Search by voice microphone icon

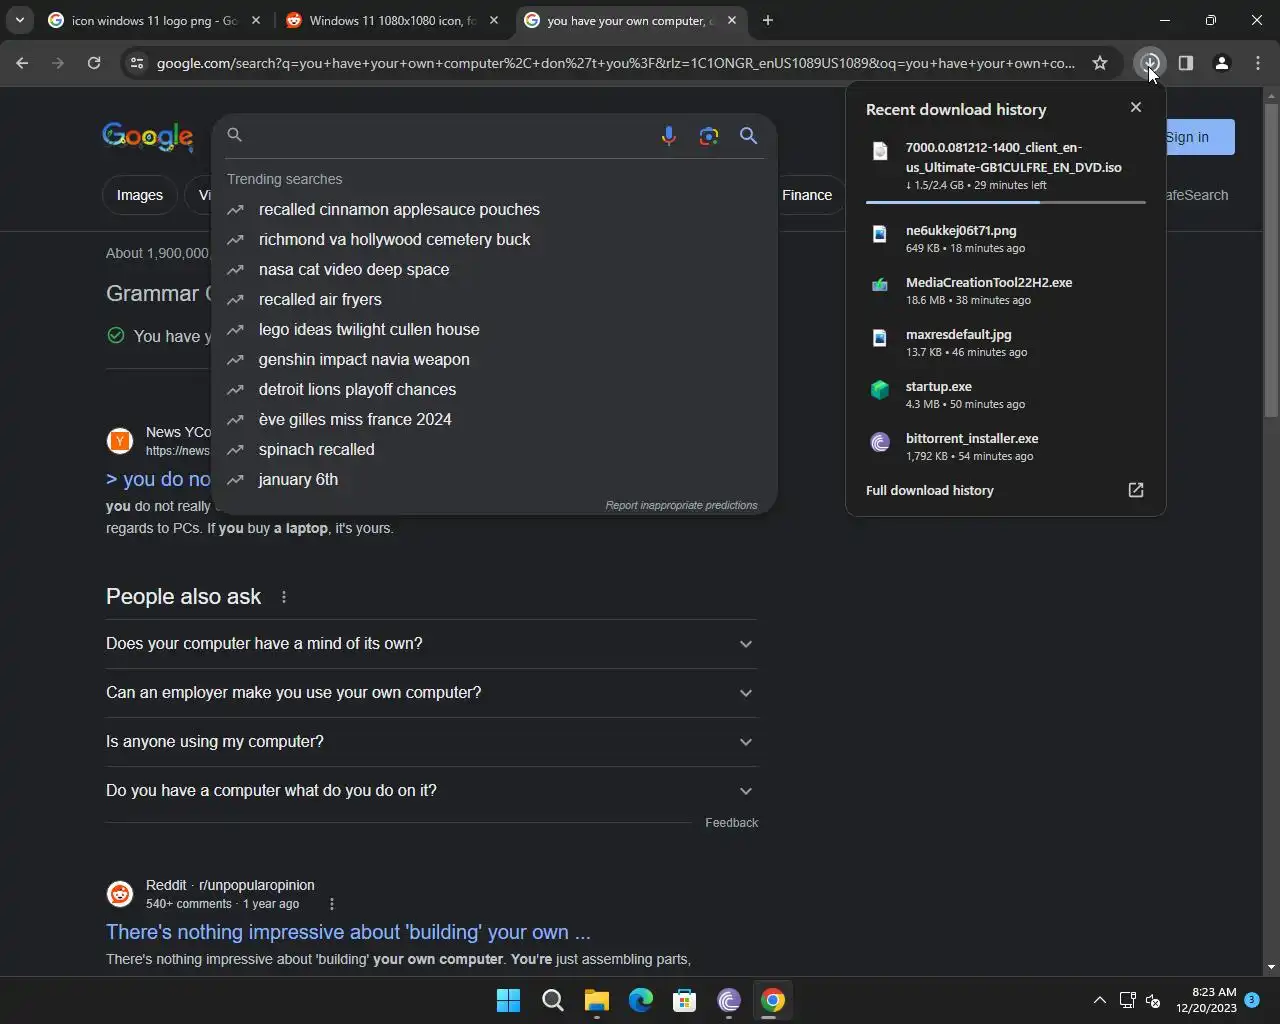tap(668, 136)
